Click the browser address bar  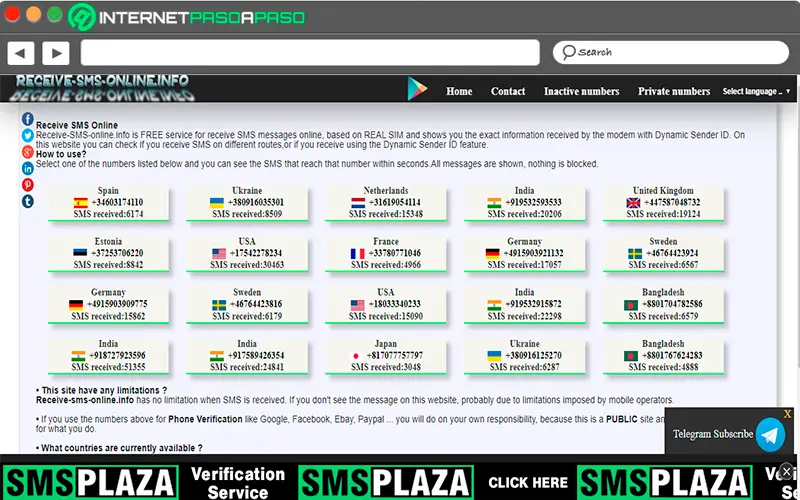click(x=310, y=53)
